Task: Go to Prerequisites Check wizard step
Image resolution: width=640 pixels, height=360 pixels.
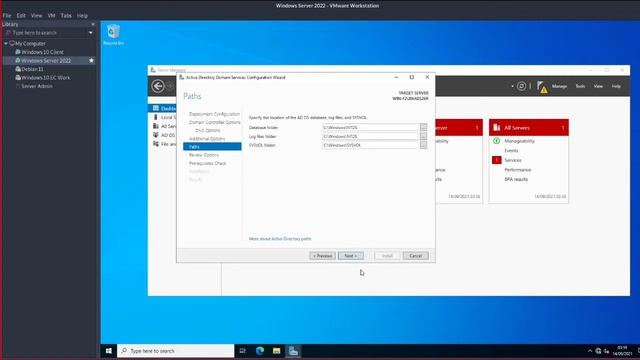Action: point(207,163)
